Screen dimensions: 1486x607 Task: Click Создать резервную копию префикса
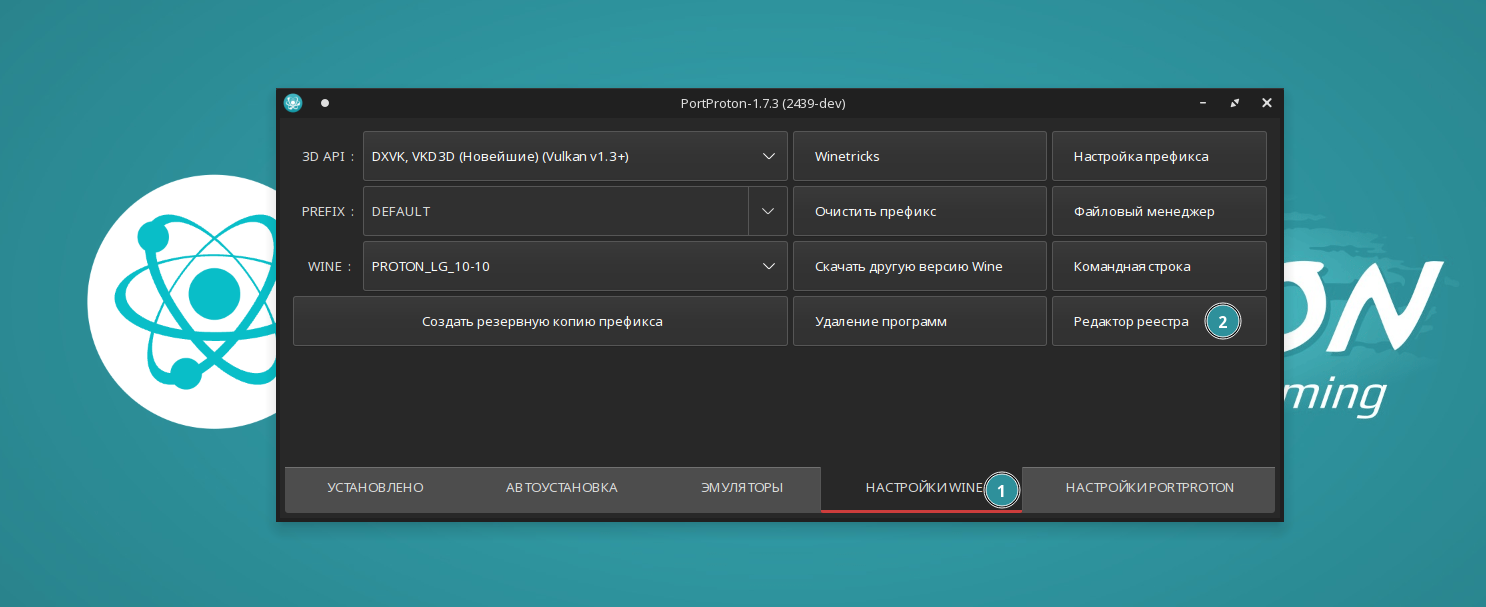coord(541,321)
